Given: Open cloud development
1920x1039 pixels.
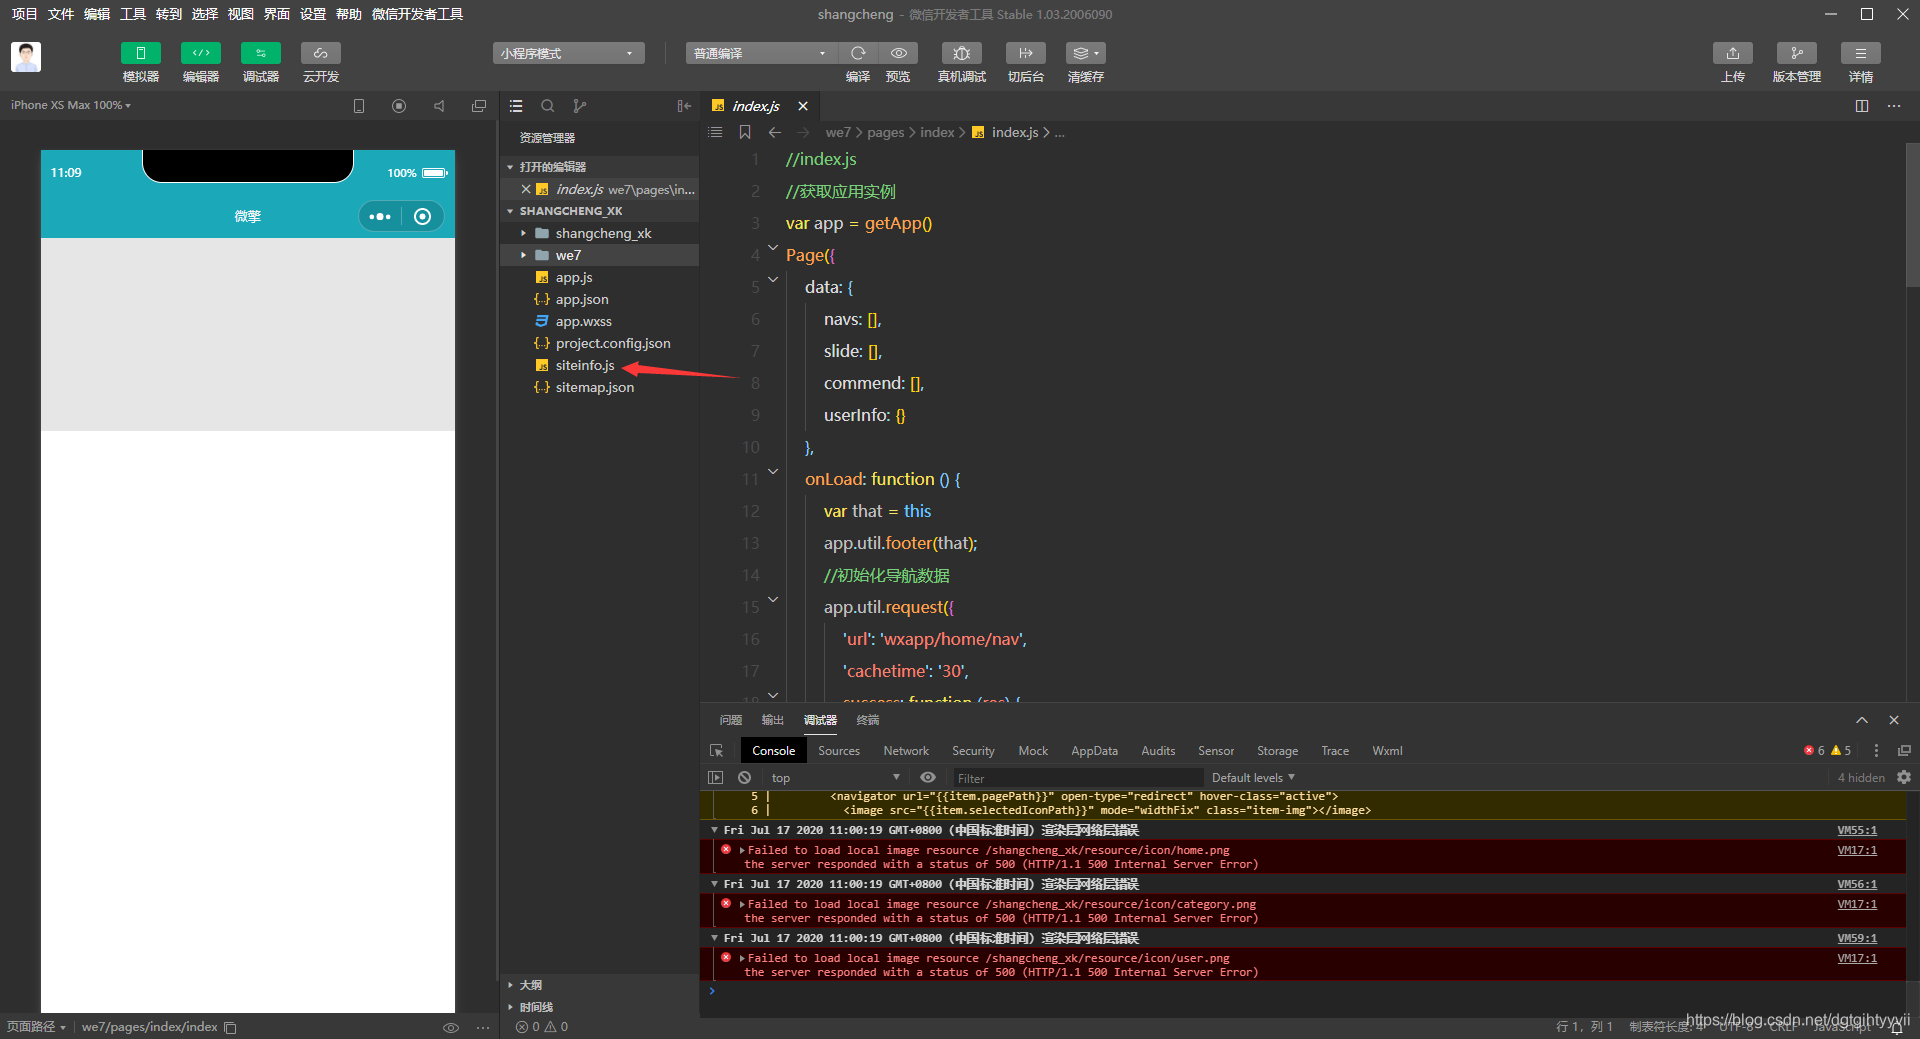Looking at the screenshot, I should coord(320,53).
